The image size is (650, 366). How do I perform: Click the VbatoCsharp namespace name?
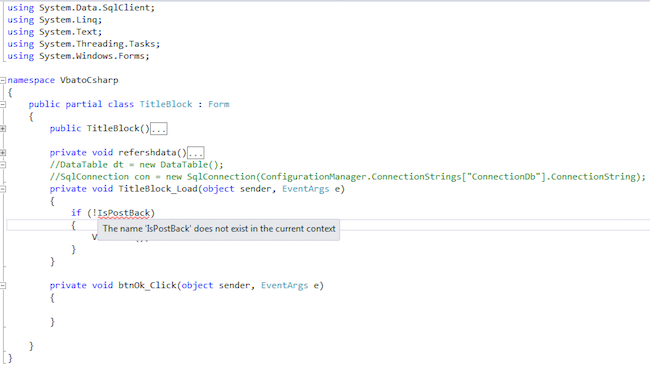click(89, 80)
